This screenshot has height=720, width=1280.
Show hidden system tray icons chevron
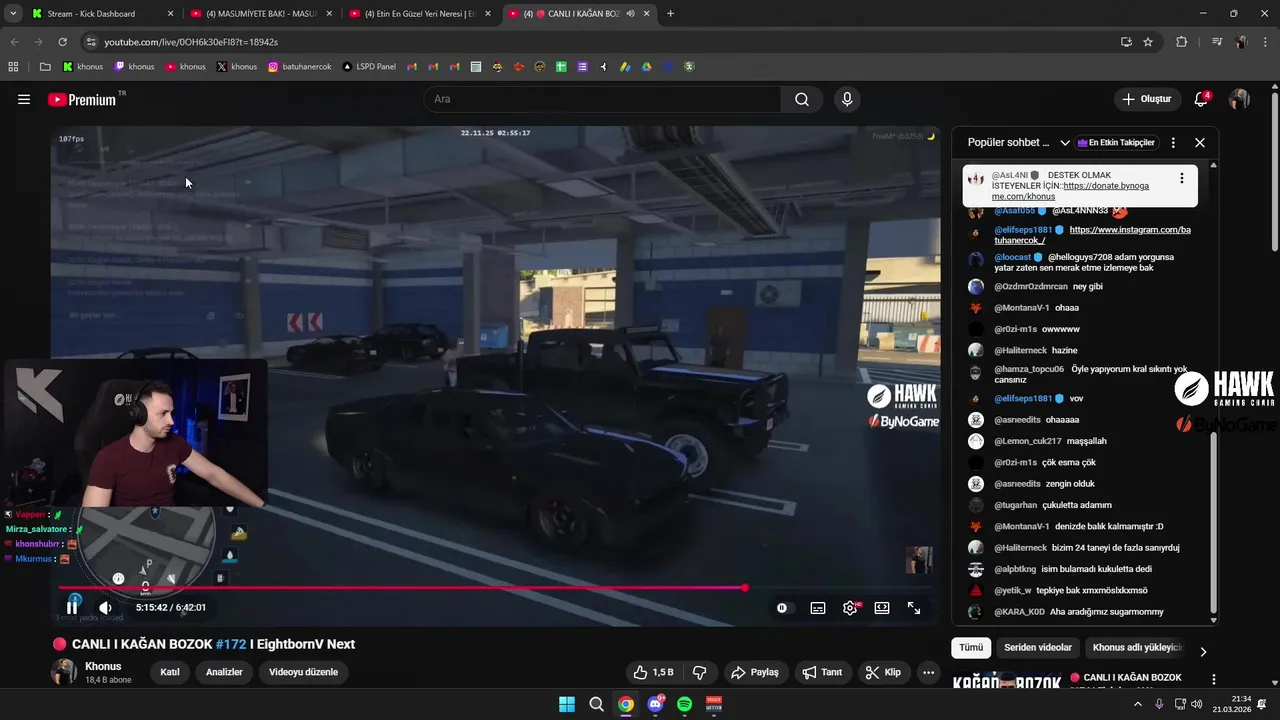[x=1137, y=704]
